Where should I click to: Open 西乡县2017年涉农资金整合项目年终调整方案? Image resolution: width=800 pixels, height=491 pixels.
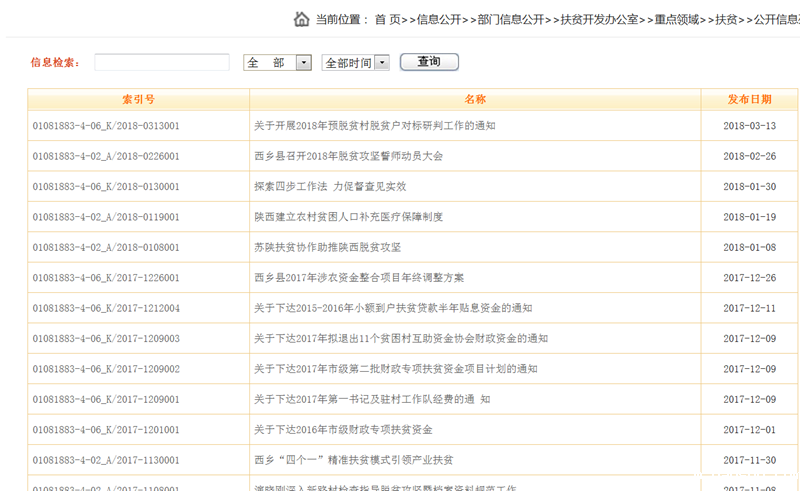[x=359, y=278]
